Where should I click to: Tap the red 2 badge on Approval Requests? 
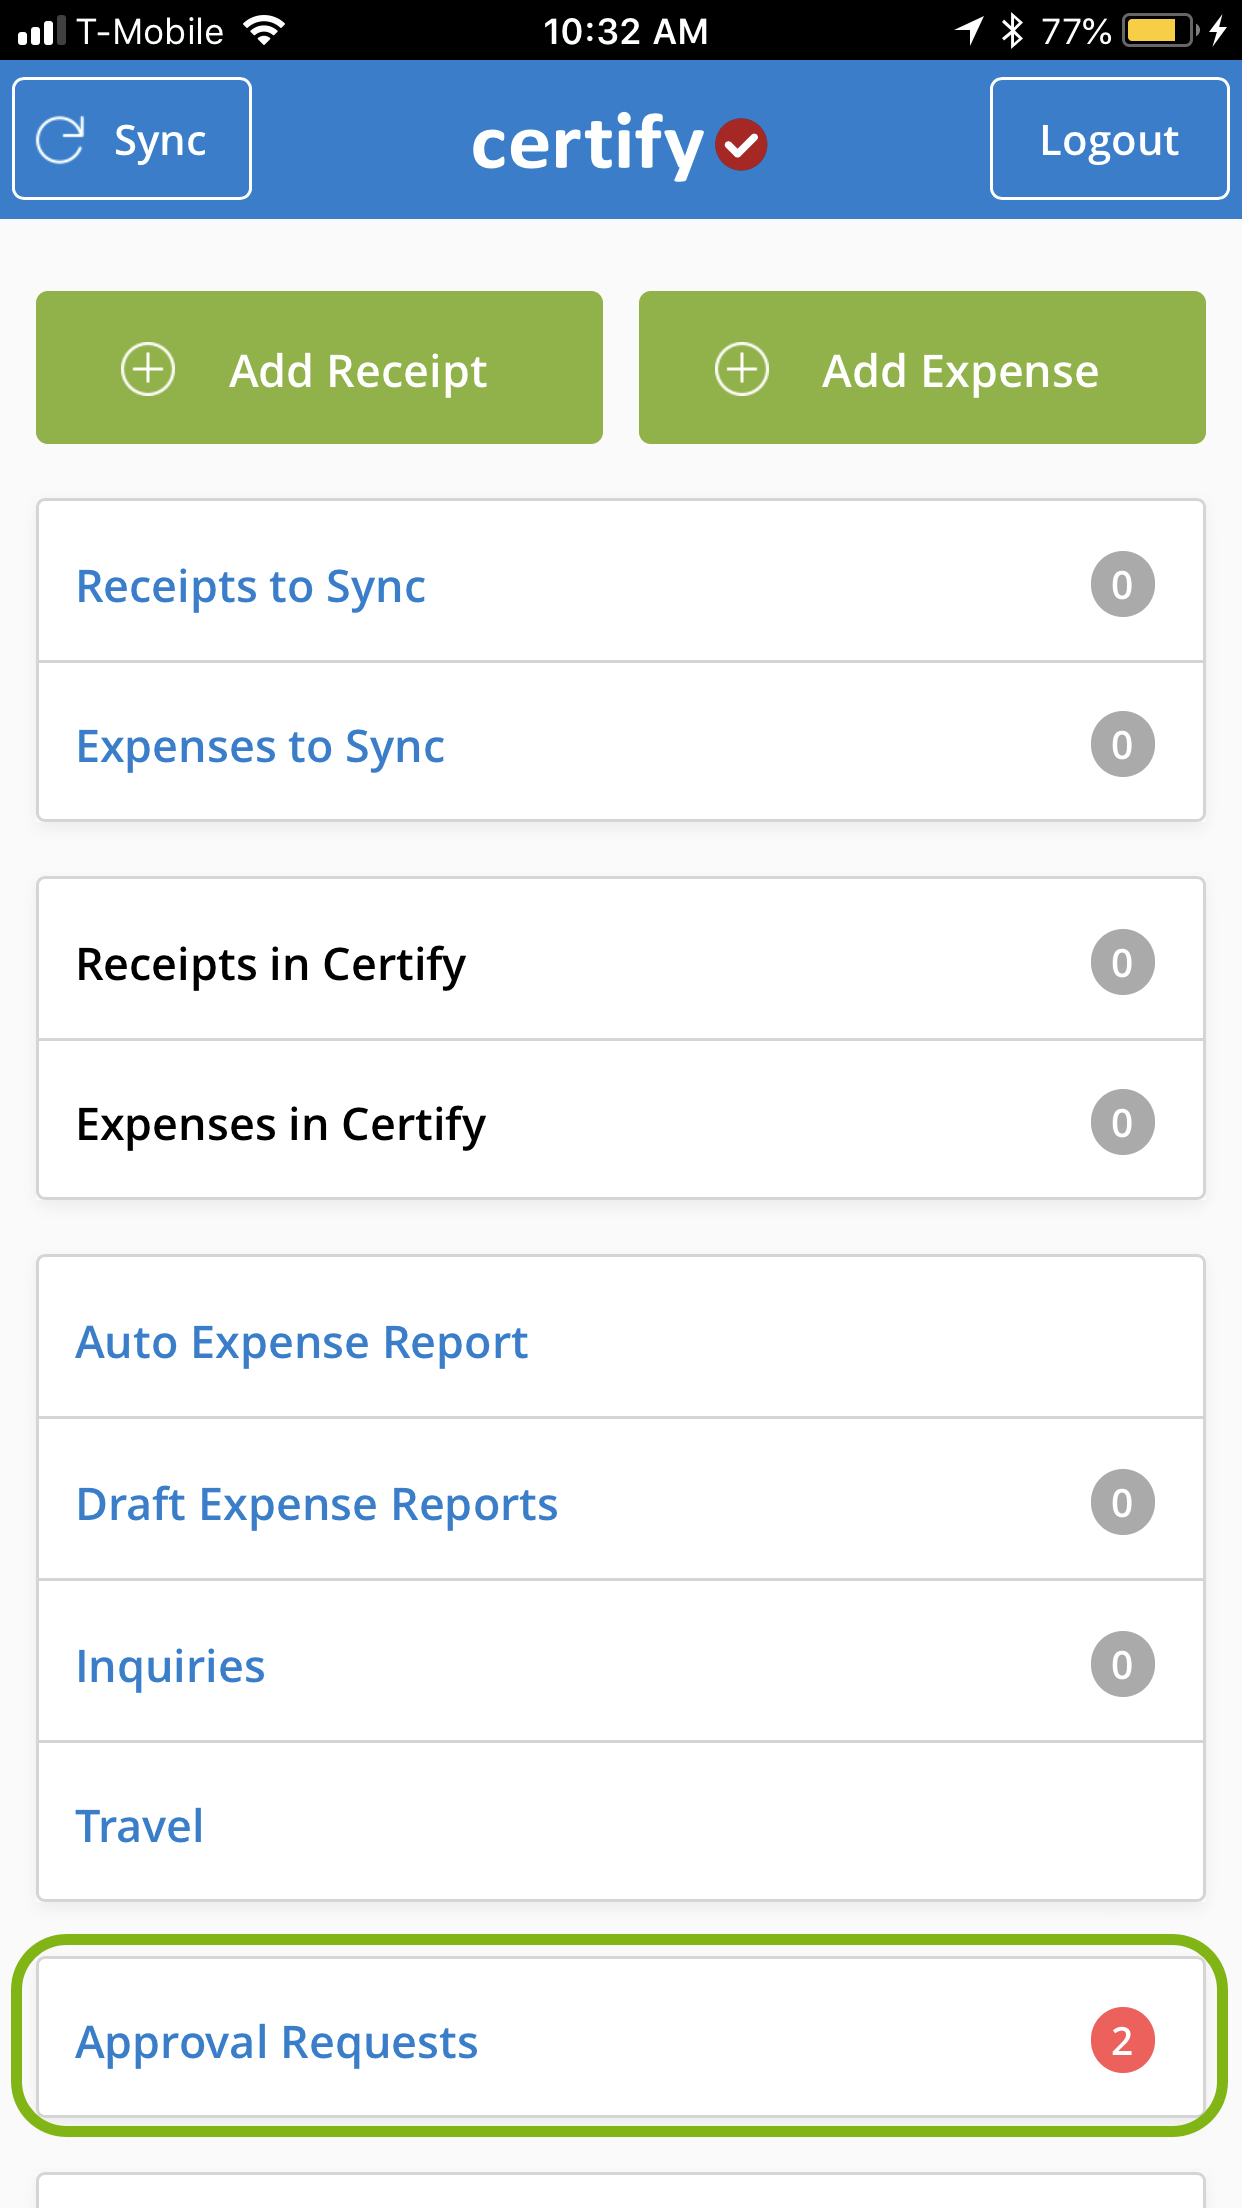[1122, 2040]
